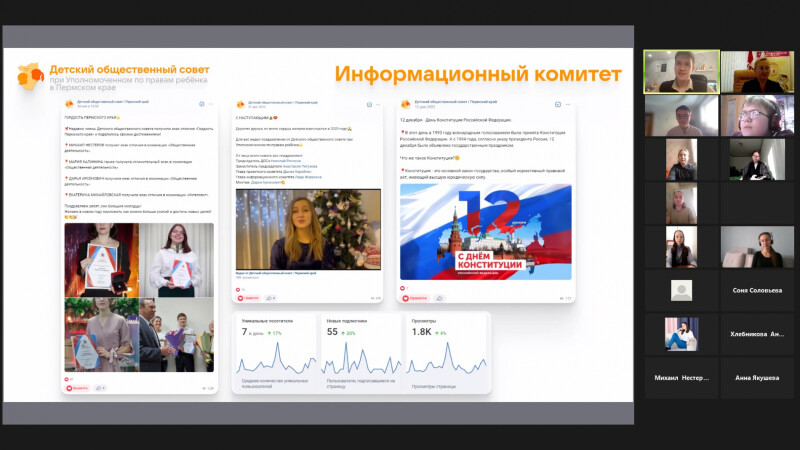The height and width of the screenshot is (450, 800).
Task: Click the avatar icon on the Constitution Day post
Action: coord(405,103)
